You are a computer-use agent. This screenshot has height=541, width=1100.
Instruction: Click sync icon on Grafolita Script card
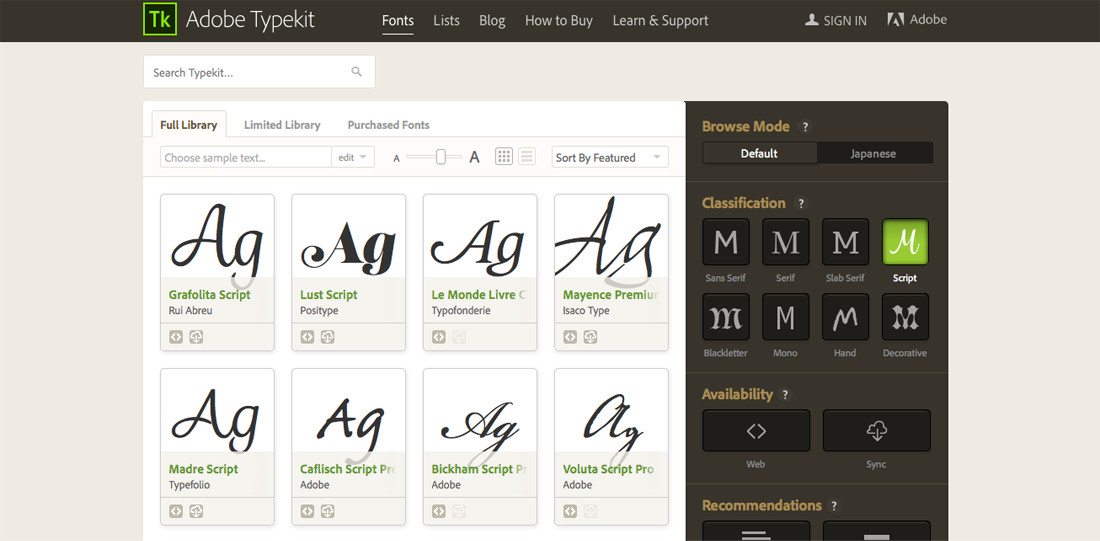coord(196,337)
